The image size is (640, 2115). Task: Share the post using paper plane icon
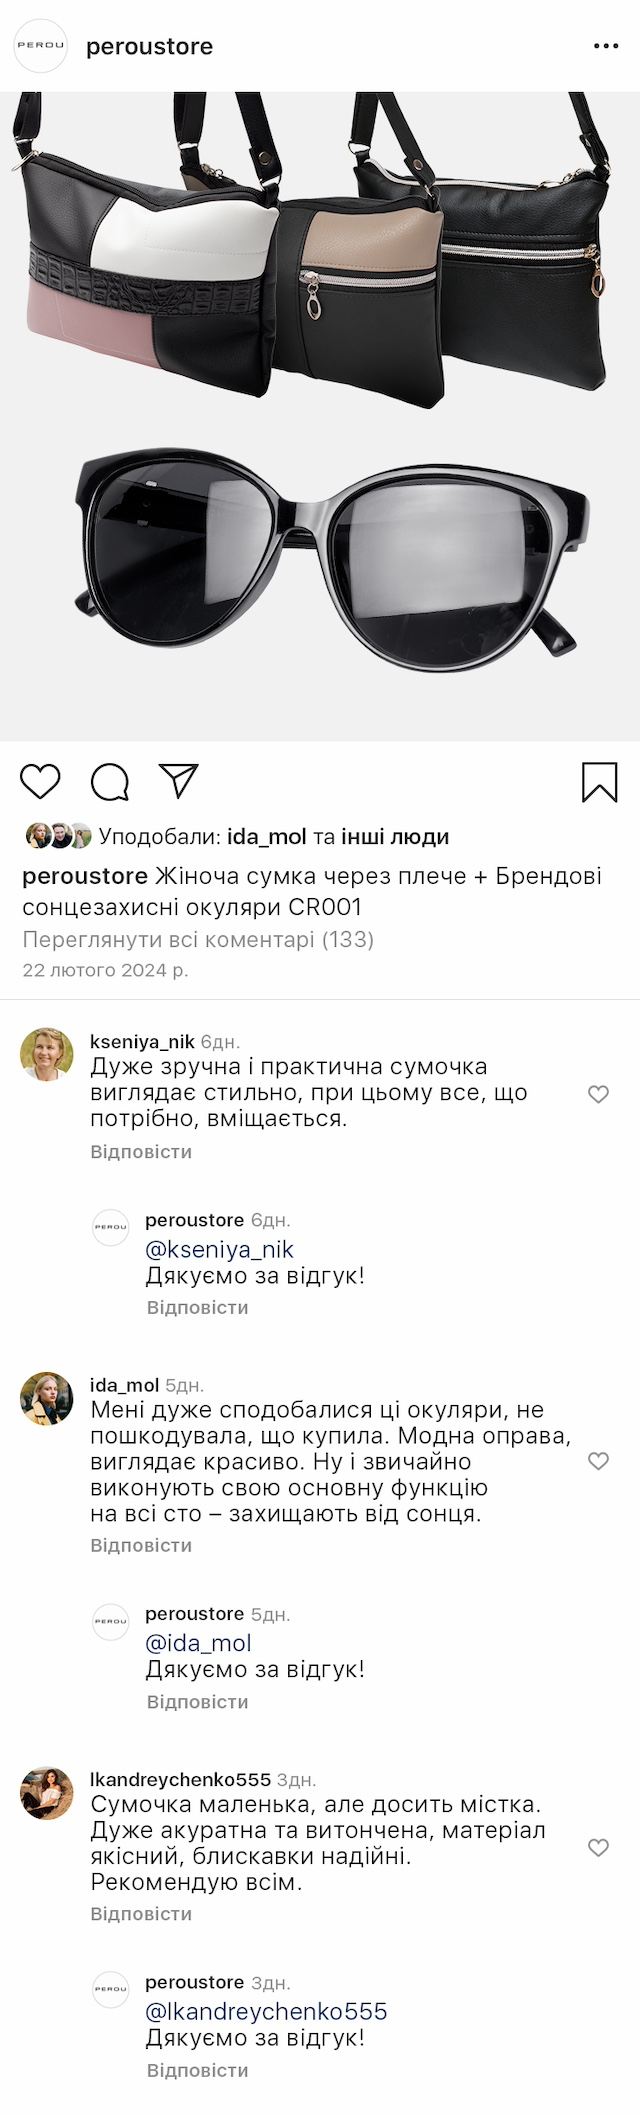pos(179,781)
